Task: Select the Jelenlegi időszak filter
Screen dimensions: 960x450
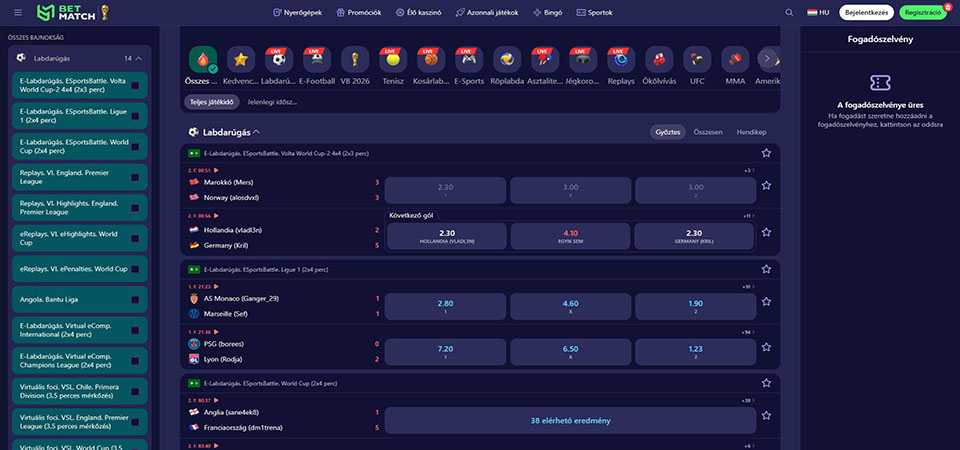Action: (x=272, y=102)
